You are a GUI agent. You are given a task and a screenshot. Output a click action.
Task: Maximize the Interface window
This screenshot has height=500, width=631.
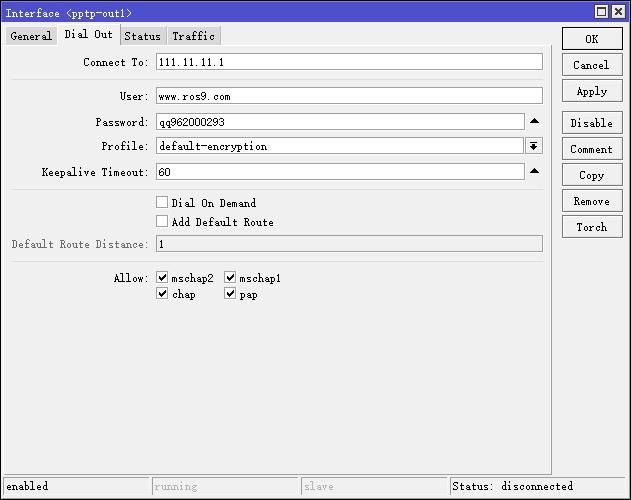pyautogui.click(x=601, y=12)
